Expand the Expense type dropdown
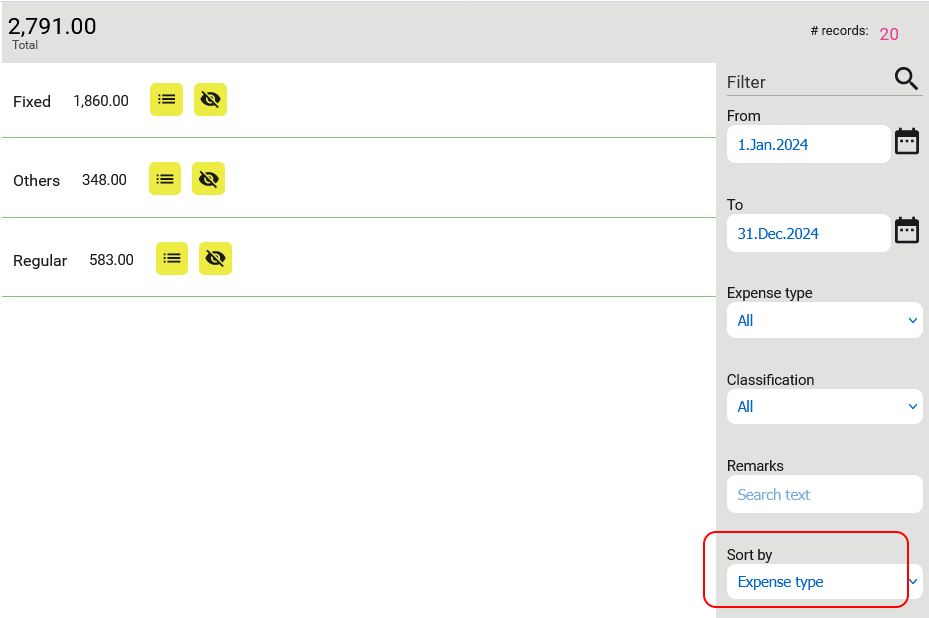This screenshot has height=618, width=929. (824, 321)
